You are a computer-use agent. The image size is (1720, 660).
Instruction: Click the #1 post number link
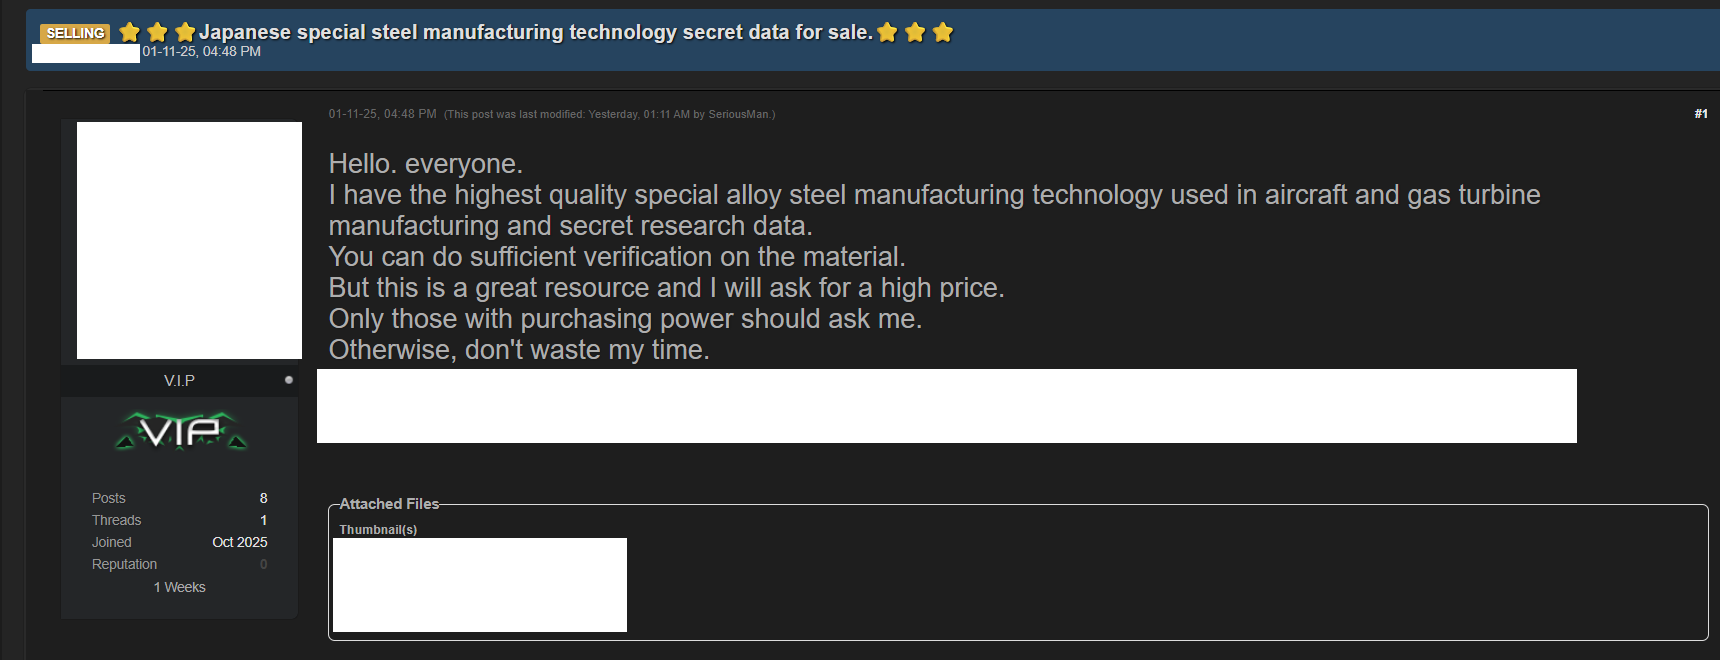(x=1700, y=114)
